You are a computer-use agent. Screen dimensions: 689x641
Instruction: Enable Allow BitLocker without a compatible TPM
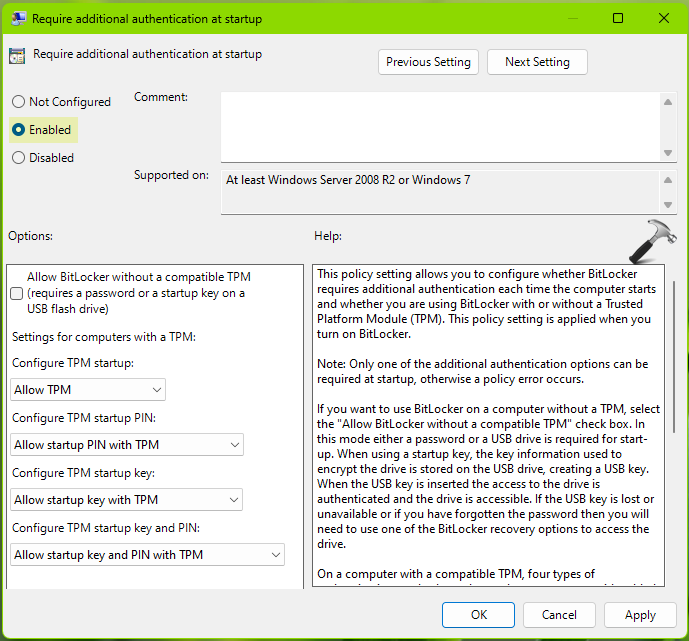pyautogui.click(x=16, y=293)
